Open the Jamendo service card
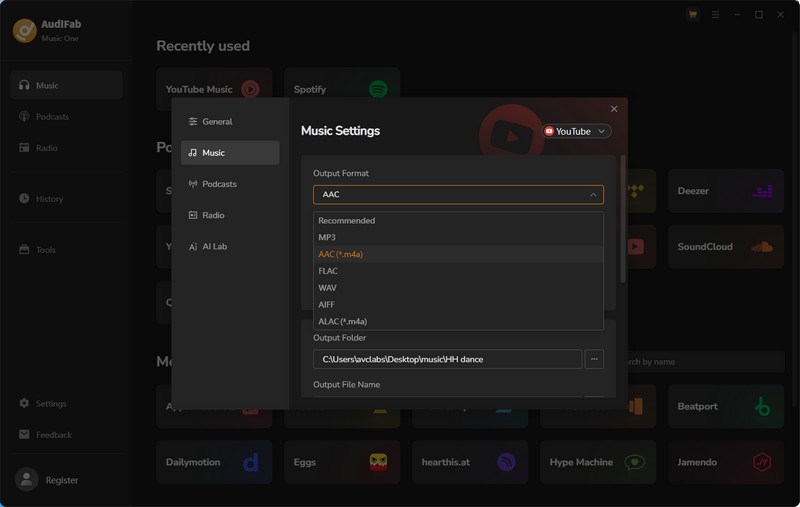 pyautogui.click(x=726, y=462)
